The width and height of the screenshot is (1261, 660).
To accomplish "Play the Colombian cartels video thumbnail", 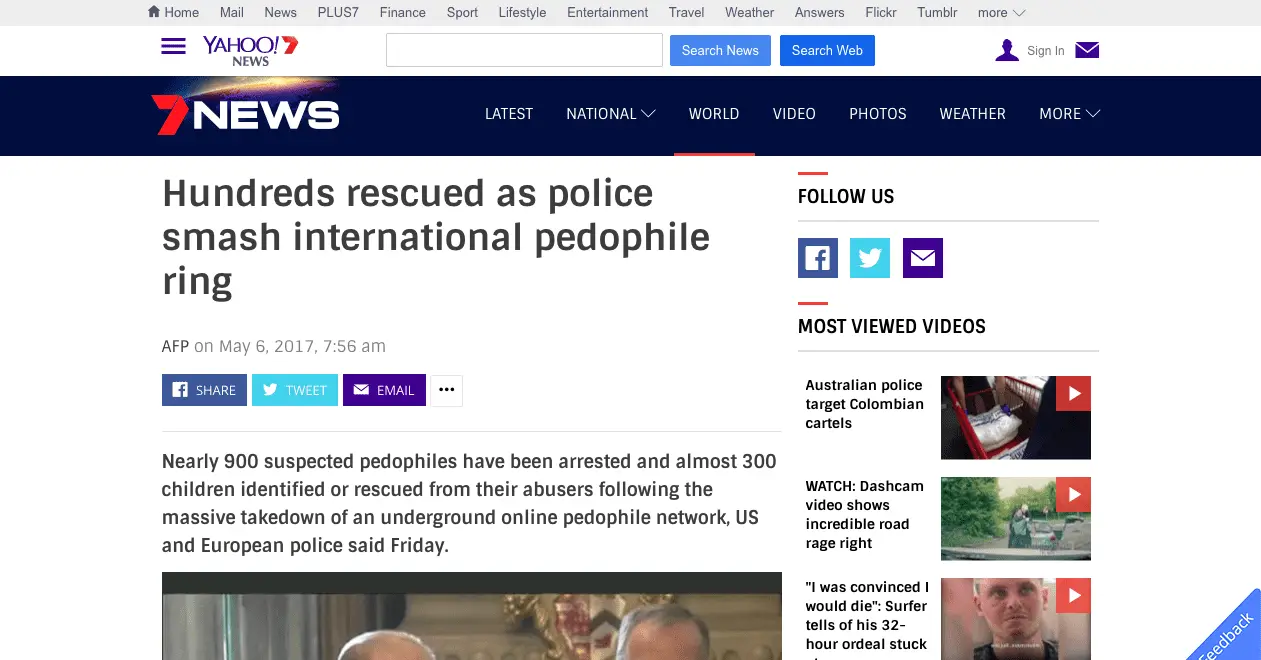I will coord(1015,417).
